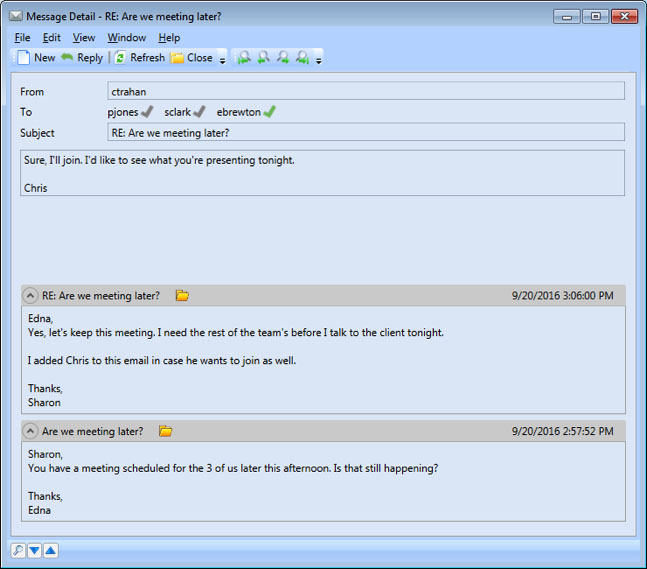
Task: Go to the previous message with the left-arrow user icon
Action: (263, 57)
